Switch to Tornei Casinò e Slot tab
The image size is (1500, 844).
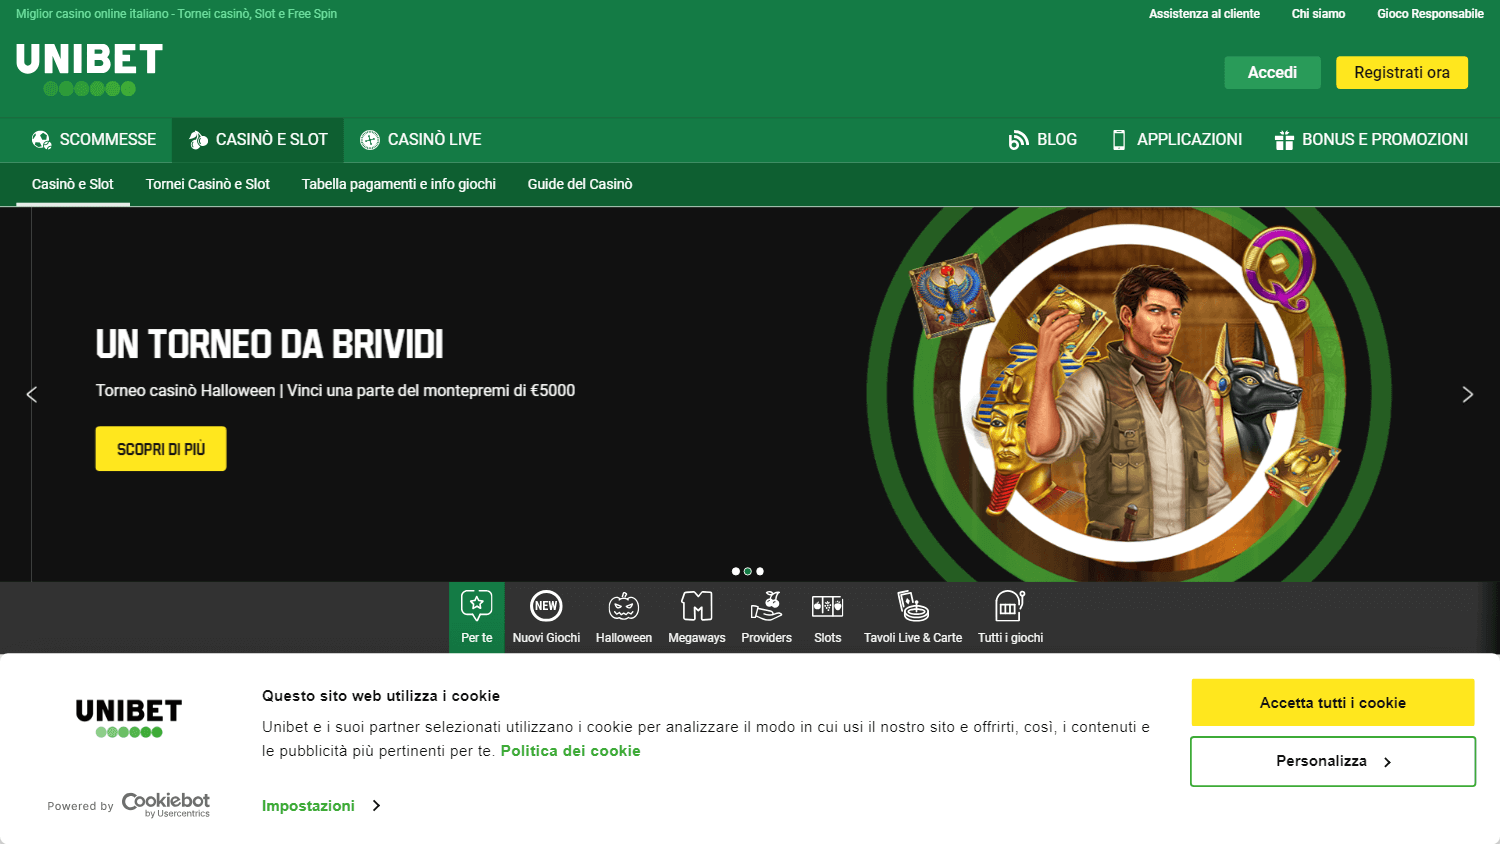pos(208,184)
